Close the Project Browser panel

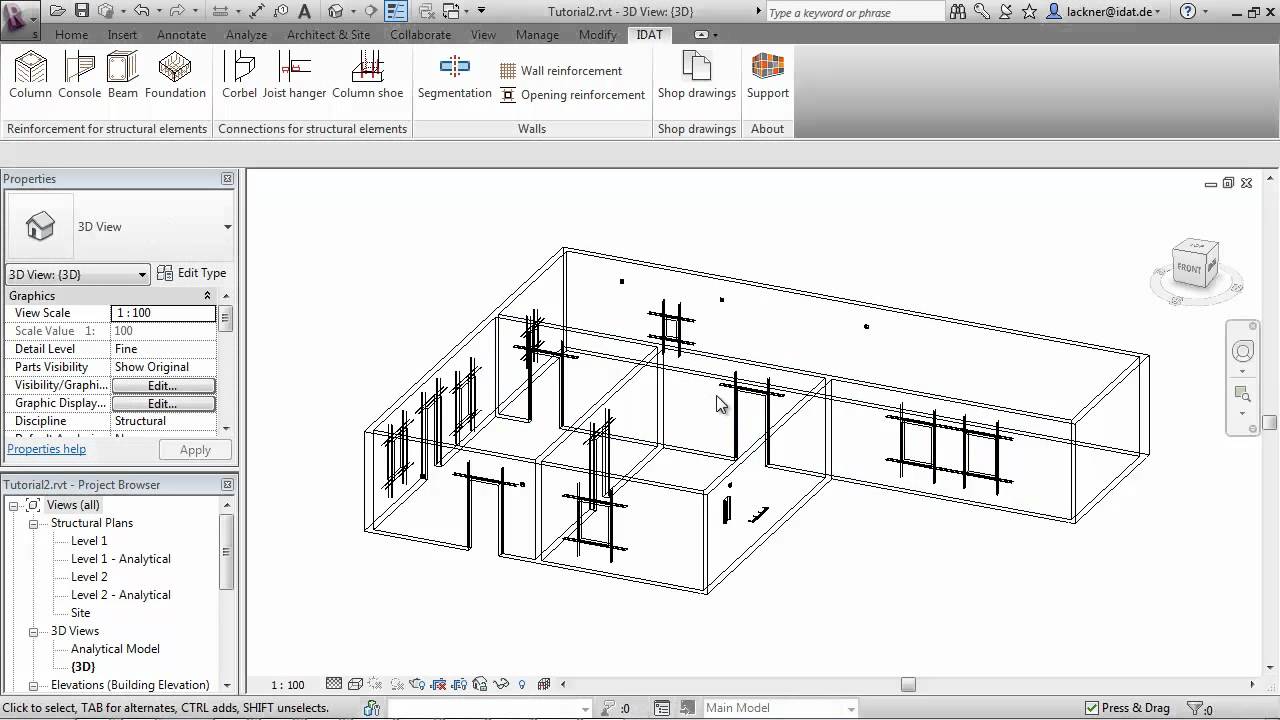(x=227, y=485)
